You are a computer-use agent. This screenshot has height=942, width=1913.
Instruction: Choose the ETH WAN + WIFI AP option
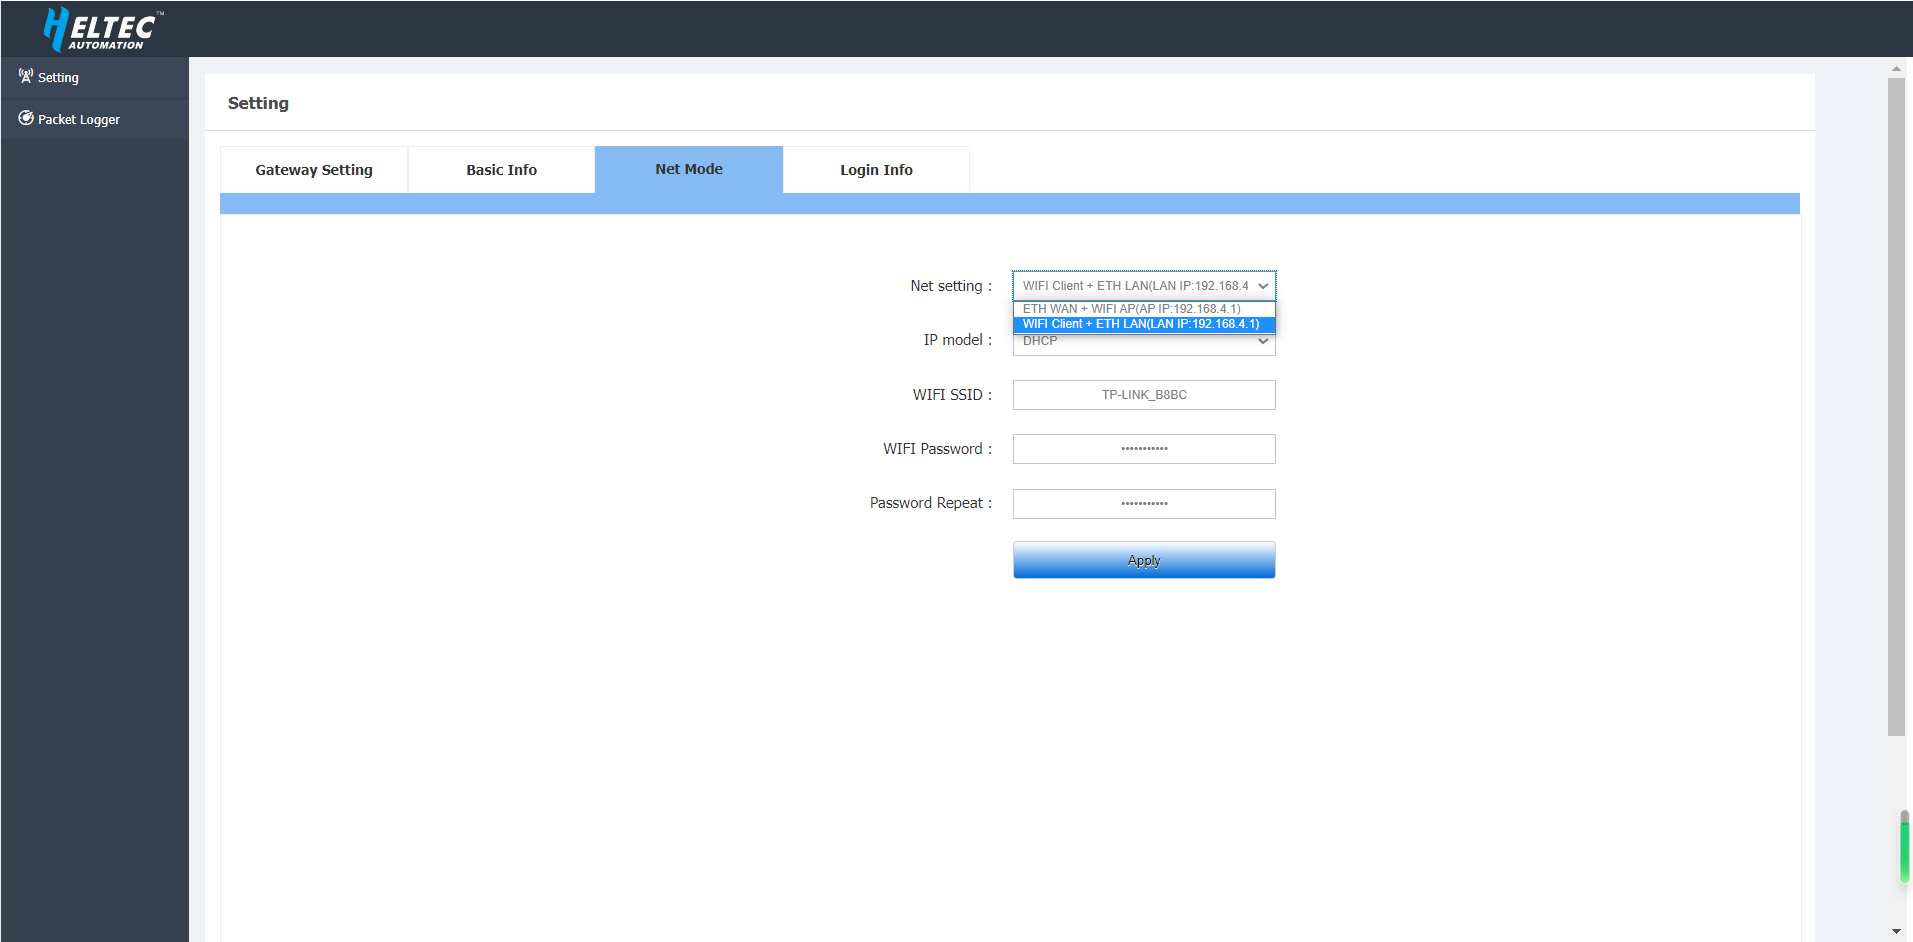(1131, 309)
